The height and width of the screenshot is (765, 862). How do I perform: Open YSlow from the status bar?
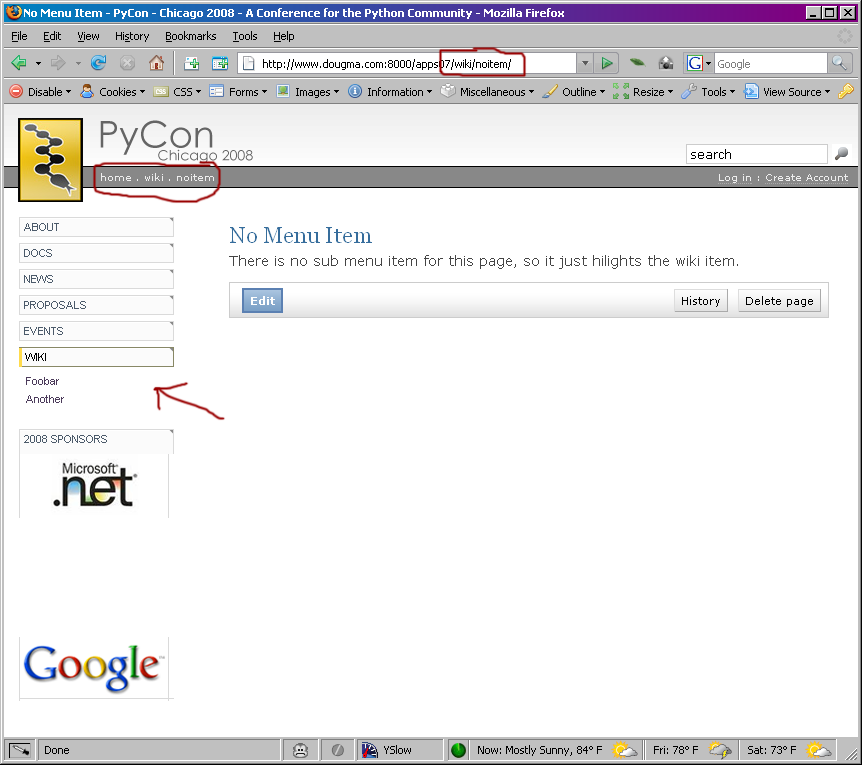click(x=400, y=750)
